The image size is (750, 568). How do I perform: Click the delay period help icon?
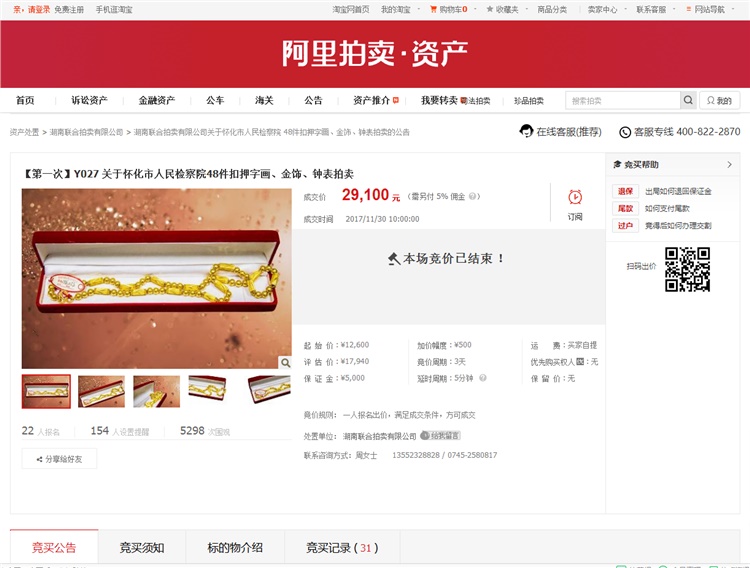(x=483, y=378)
